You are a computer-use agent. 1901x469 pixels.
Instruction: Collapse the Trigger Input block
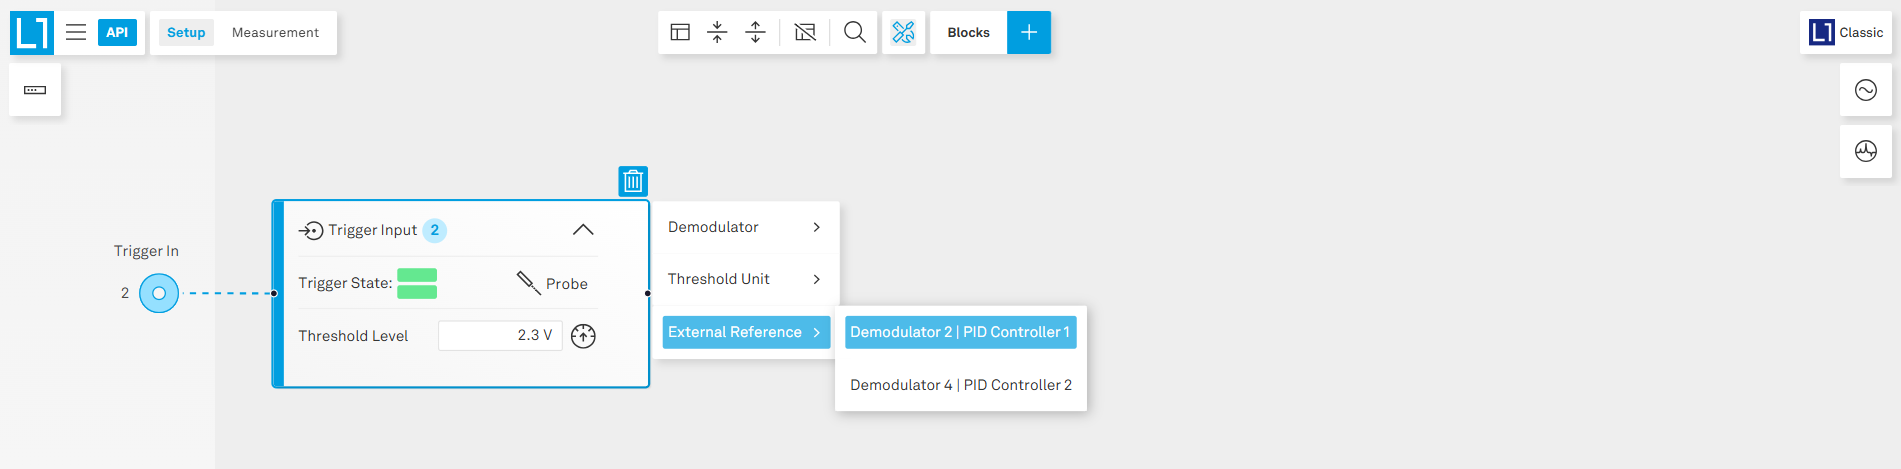tap(583, 230)
